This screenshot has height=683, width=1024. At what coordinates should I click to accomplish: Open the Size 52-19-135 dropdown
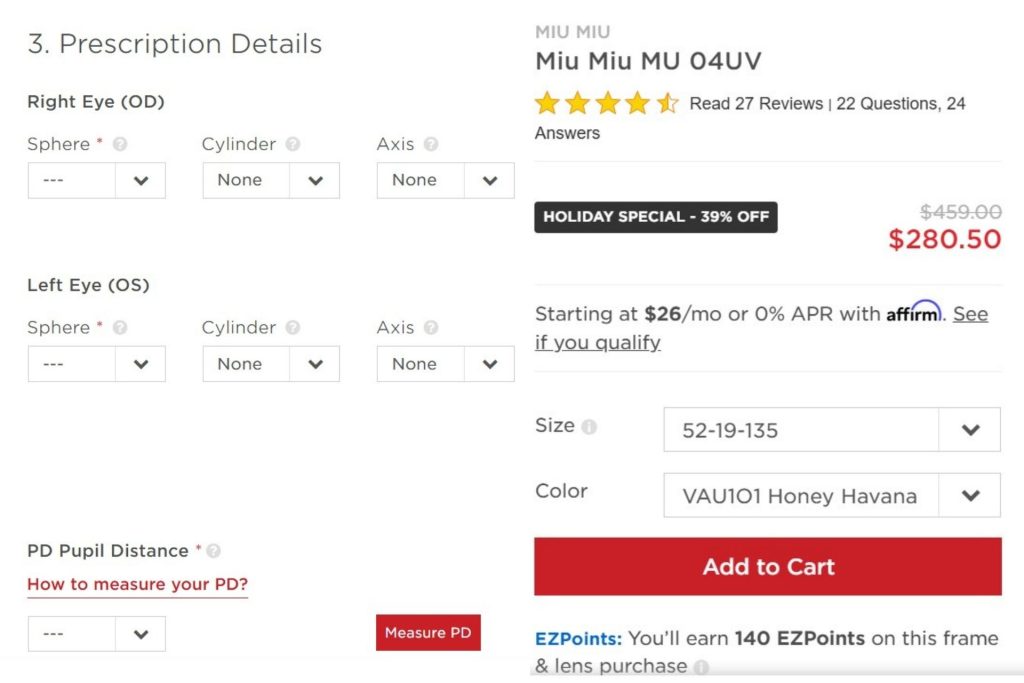coord(831,430)
